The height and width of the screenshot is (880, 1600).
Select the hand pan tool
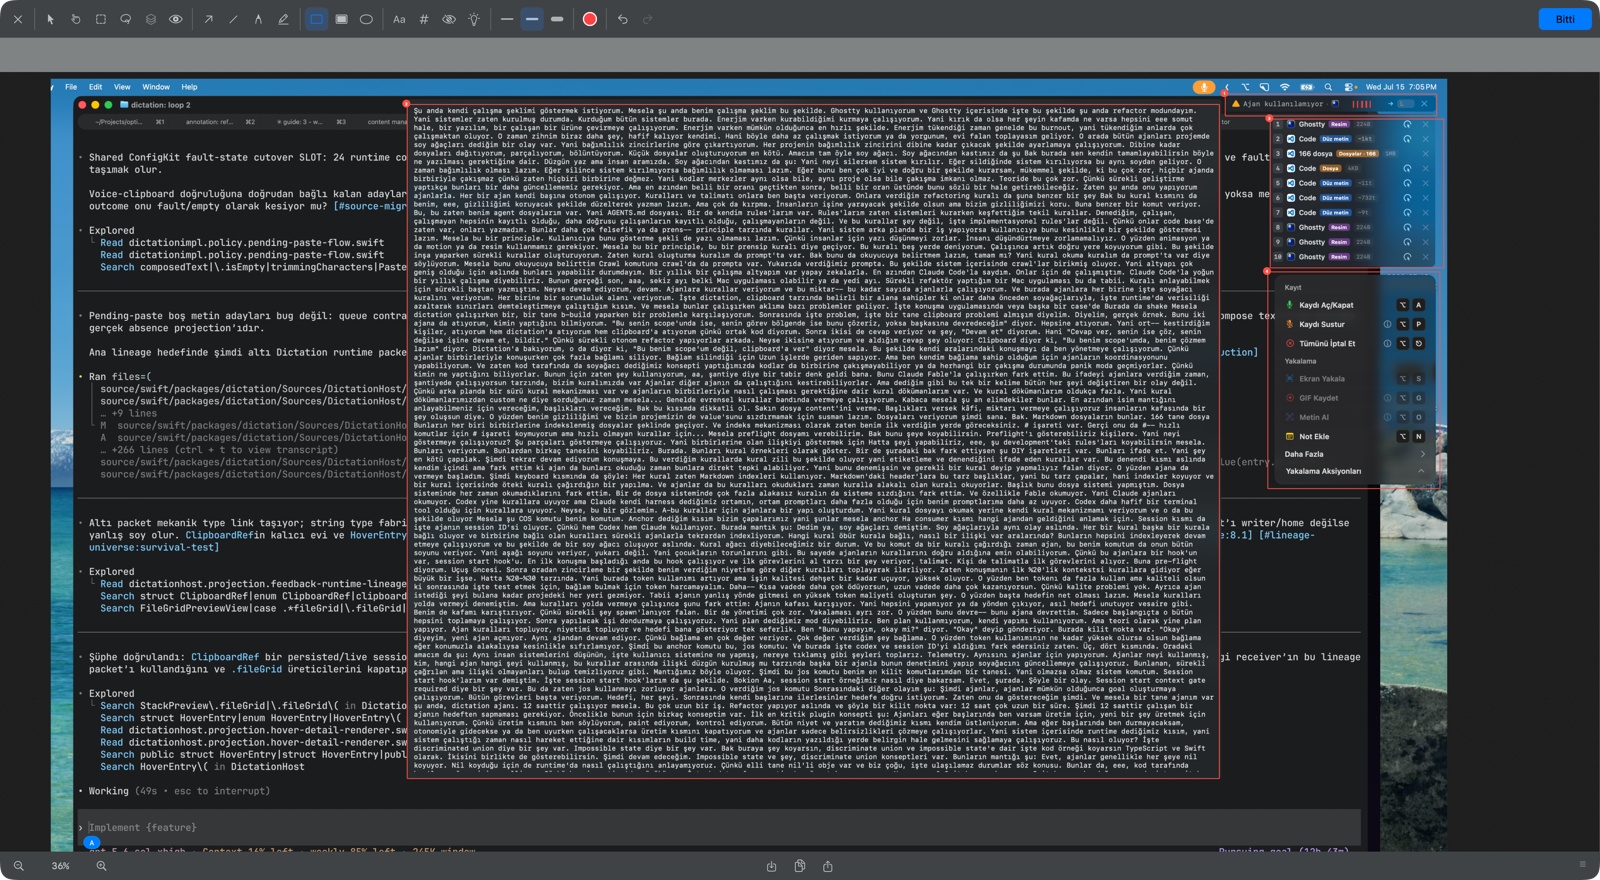(x=75, y=19)
